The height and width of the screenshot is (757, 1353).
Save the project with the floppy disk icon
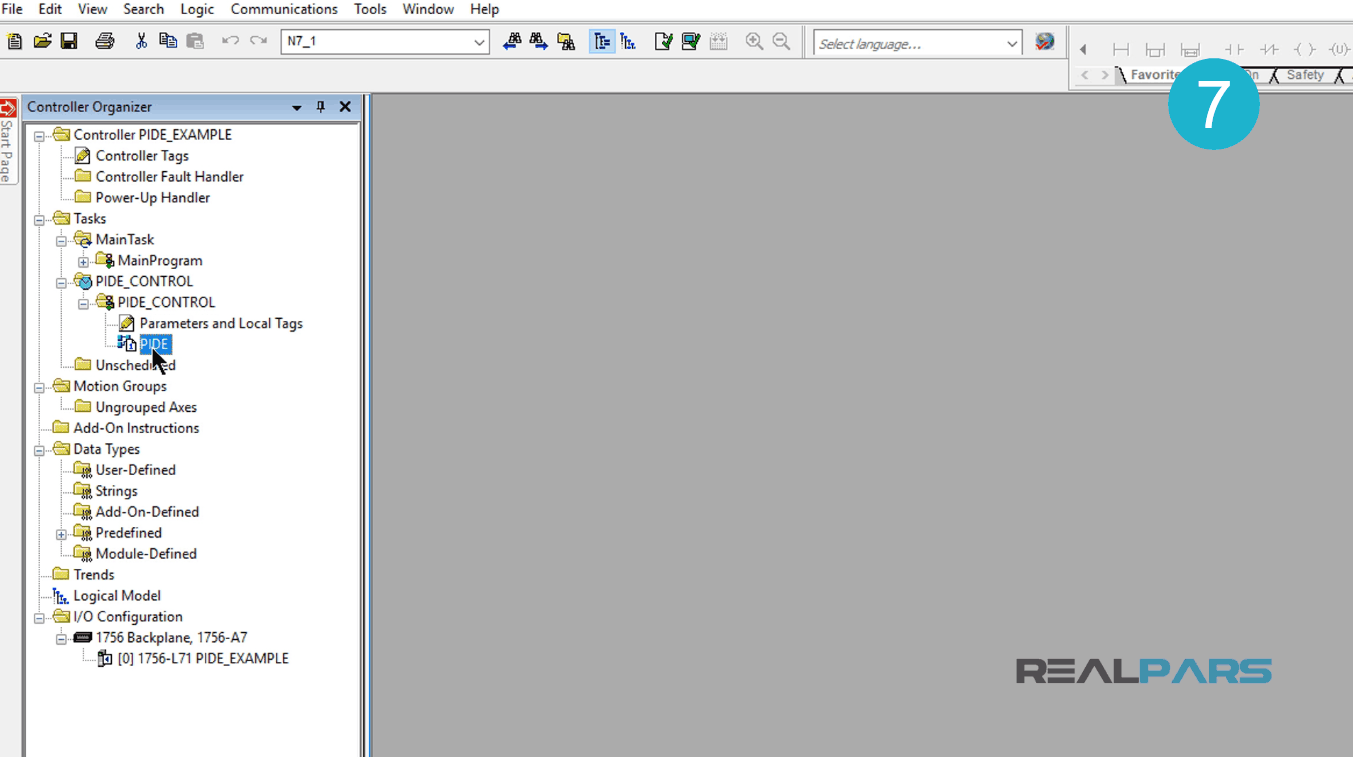click(x=69, y=42)
